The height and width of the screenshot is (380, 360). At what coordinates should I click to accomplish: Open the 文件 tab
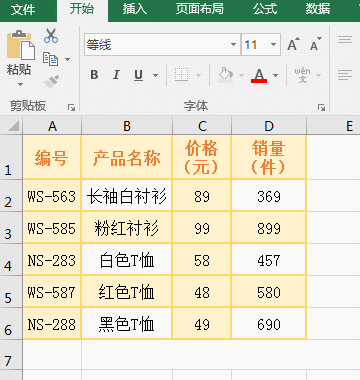click(23, 10)
